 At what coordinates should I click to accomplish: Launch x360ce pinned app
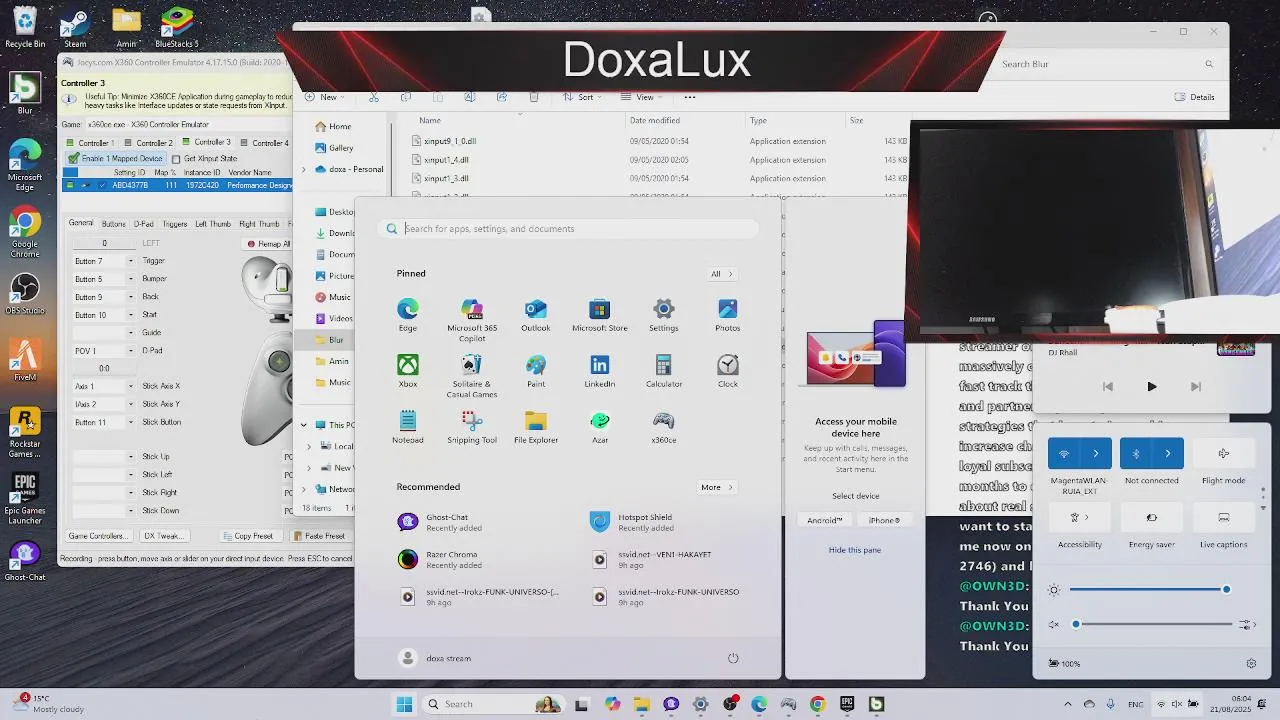point(664,427)
